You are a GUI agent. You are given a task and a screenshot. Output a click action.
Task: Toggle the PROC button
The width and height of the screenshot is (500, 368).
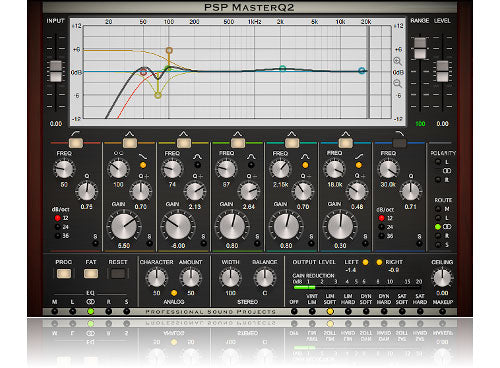[x=64, y=274]
